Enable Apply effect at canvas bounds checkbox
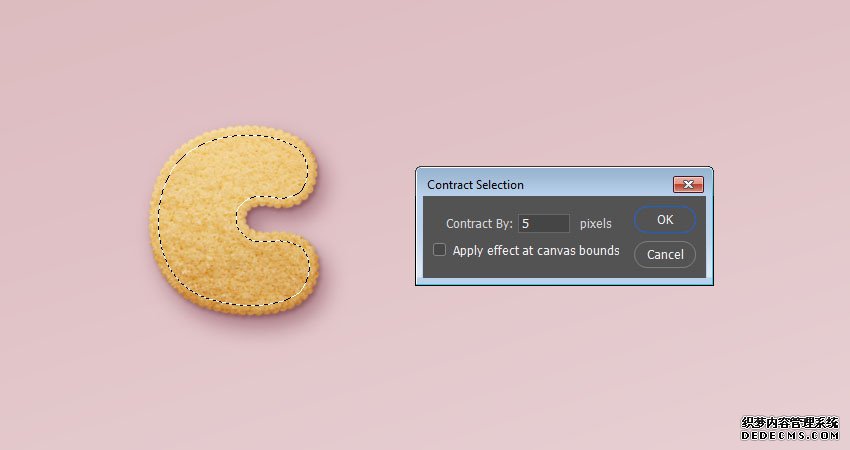This screenshot has height=450, width=850. [440, 250]
